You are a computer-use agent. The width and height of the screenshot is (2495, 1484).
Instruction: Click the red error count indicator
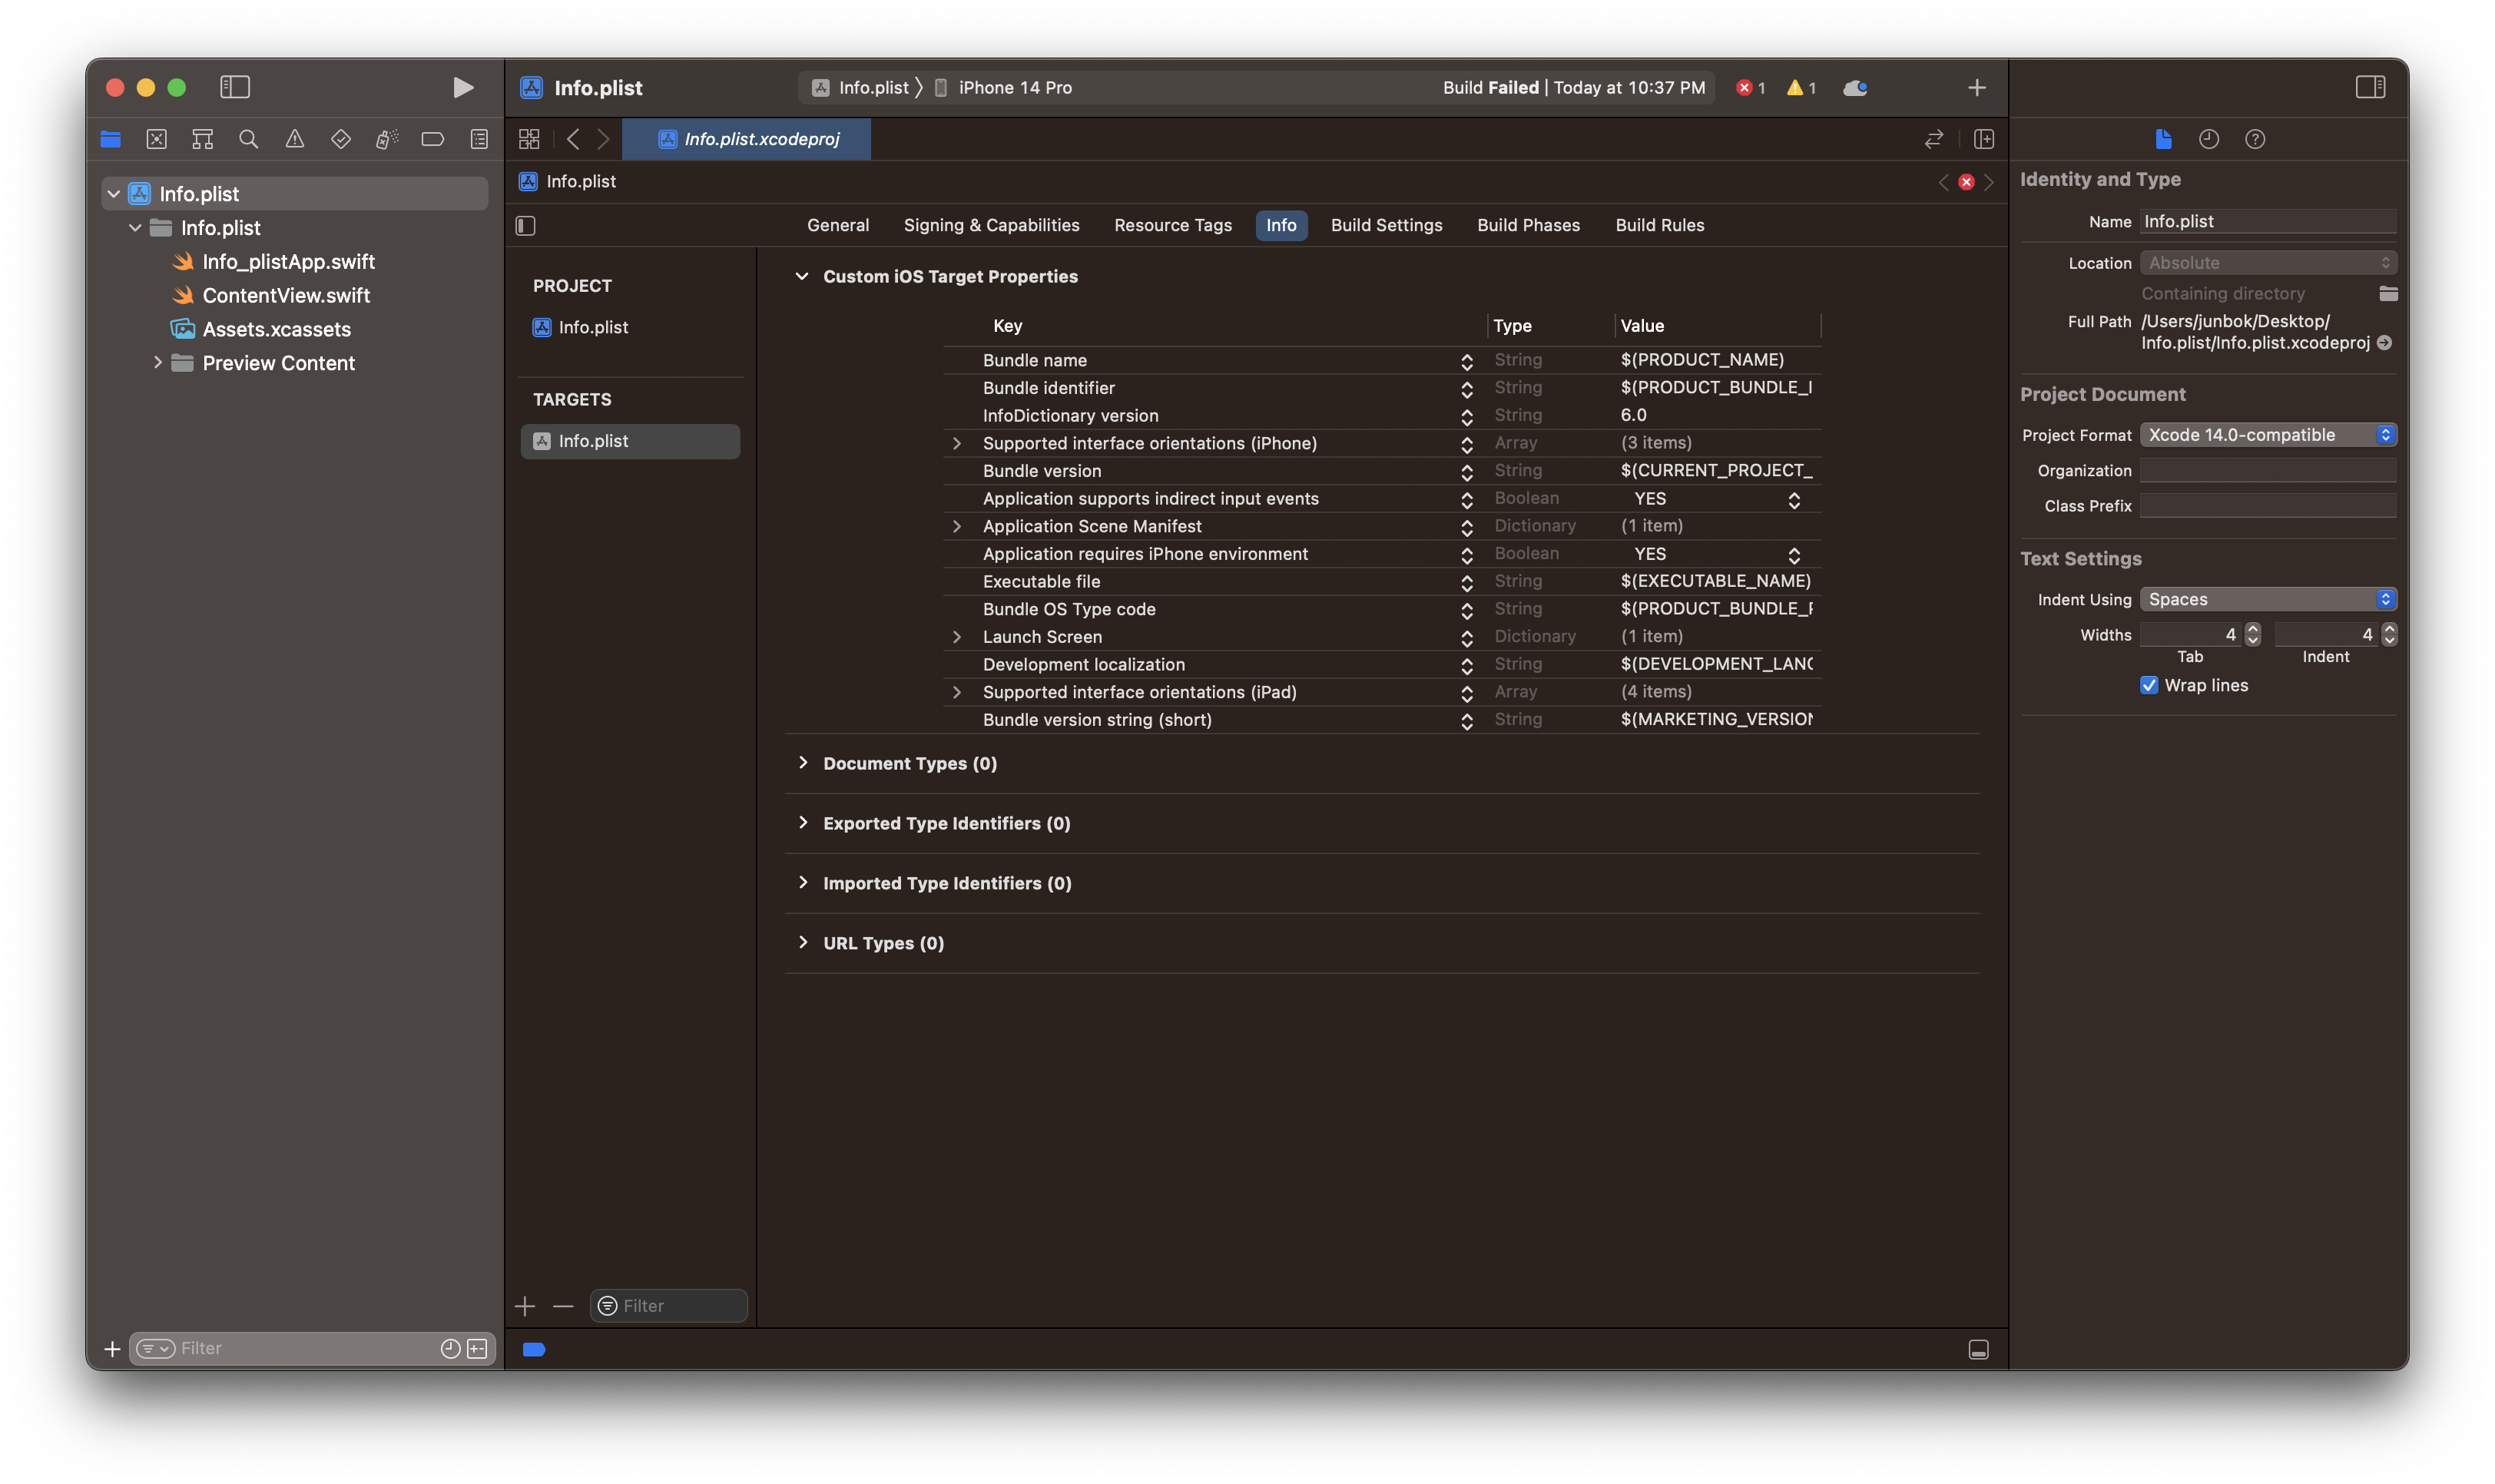point(1750,88)
